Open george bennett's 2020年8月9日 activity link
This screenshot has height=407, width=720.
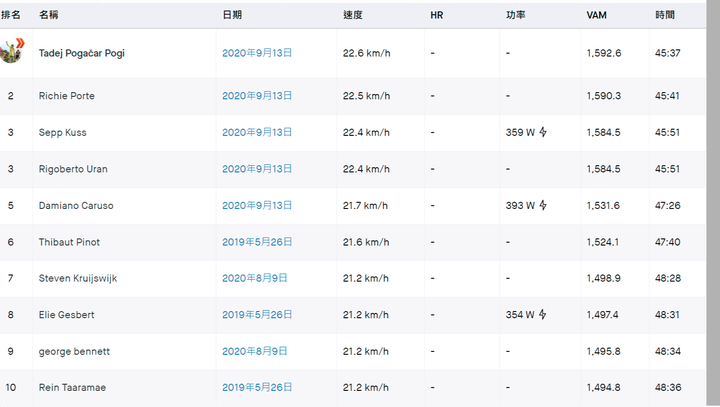255,351
